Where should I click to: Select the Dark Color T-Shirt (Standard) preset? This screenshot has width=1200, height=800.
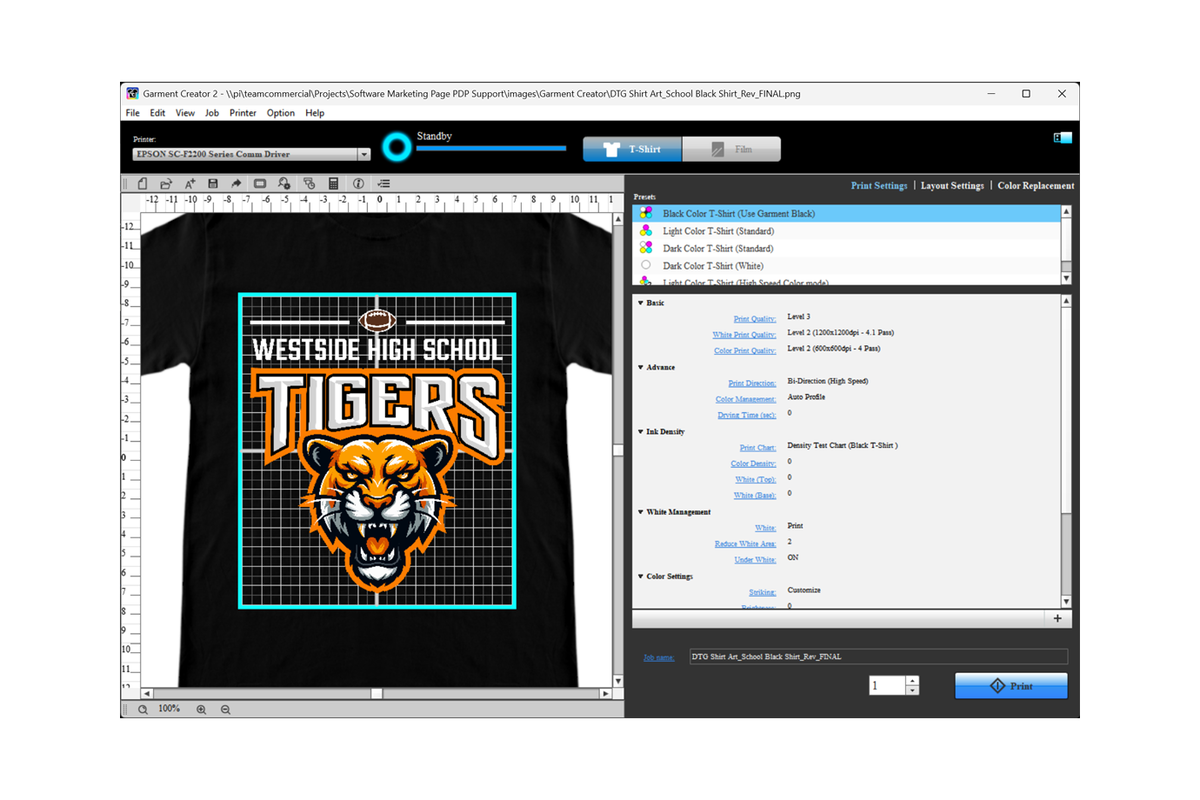[846, 248]
